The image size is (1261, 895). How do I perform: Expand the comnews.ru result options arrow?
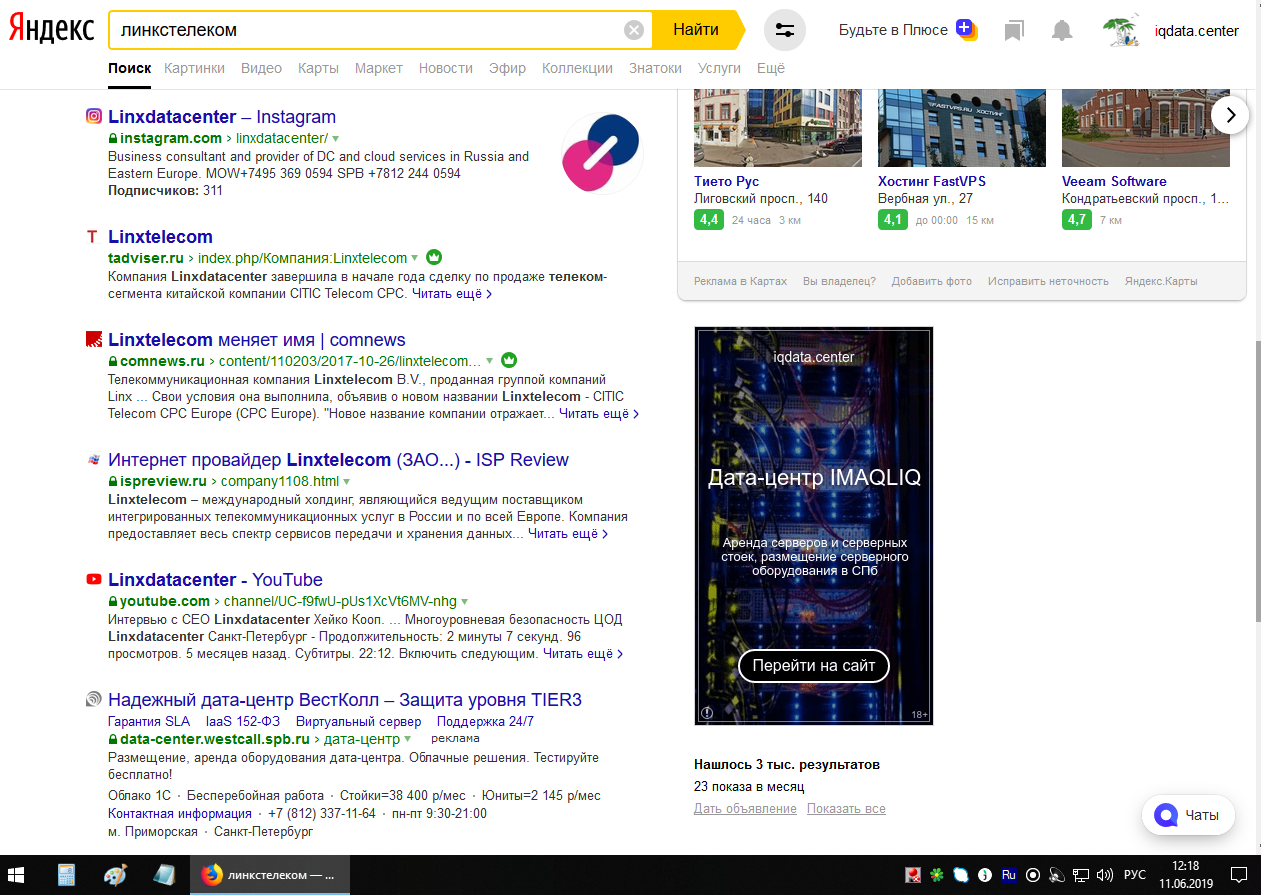(489, 361)
